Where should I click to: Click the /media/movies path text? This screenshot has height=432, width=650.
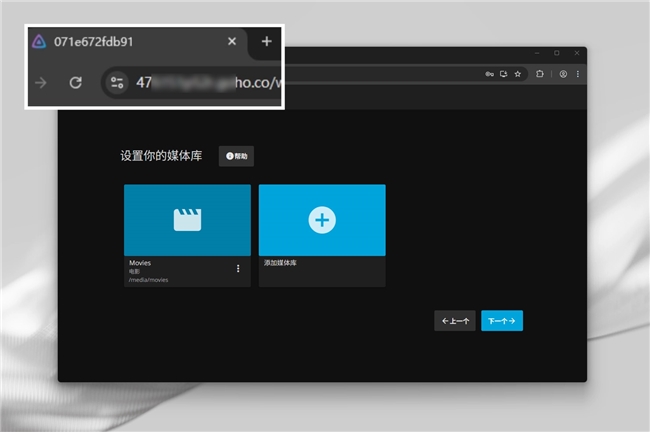(x=148, y=280)
